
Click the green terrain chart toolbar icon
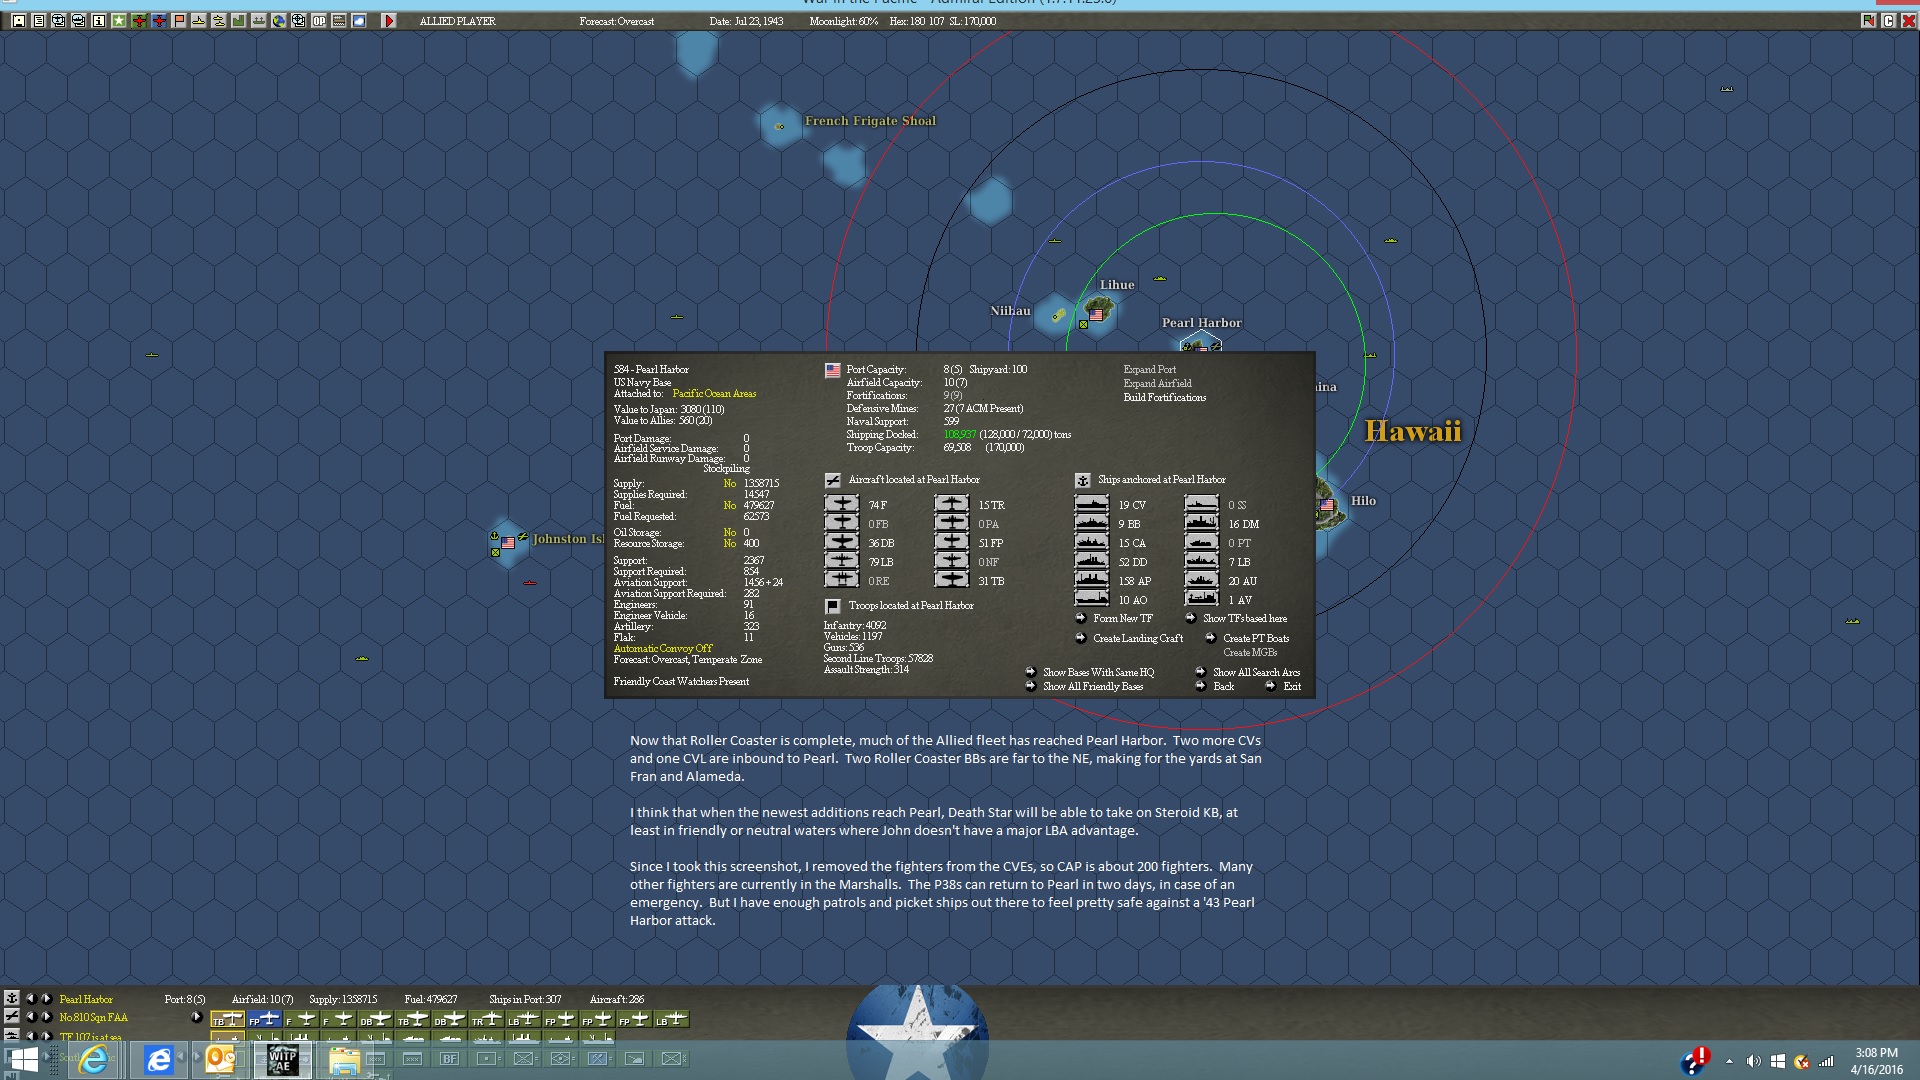[239, 21]
